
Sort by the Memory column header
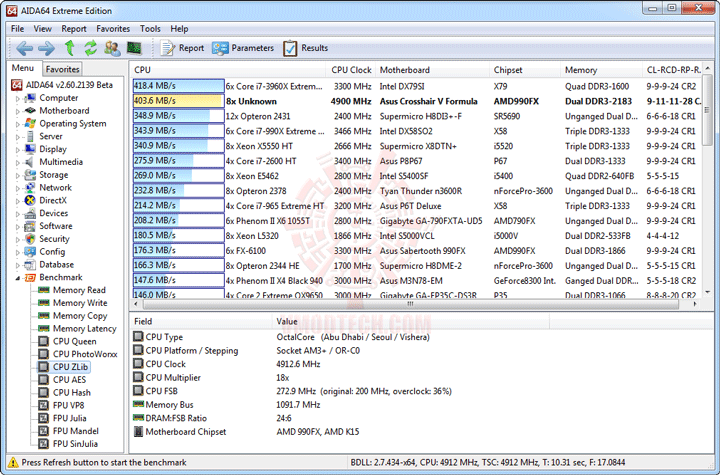pyautogui.click(x=601, y=70)
